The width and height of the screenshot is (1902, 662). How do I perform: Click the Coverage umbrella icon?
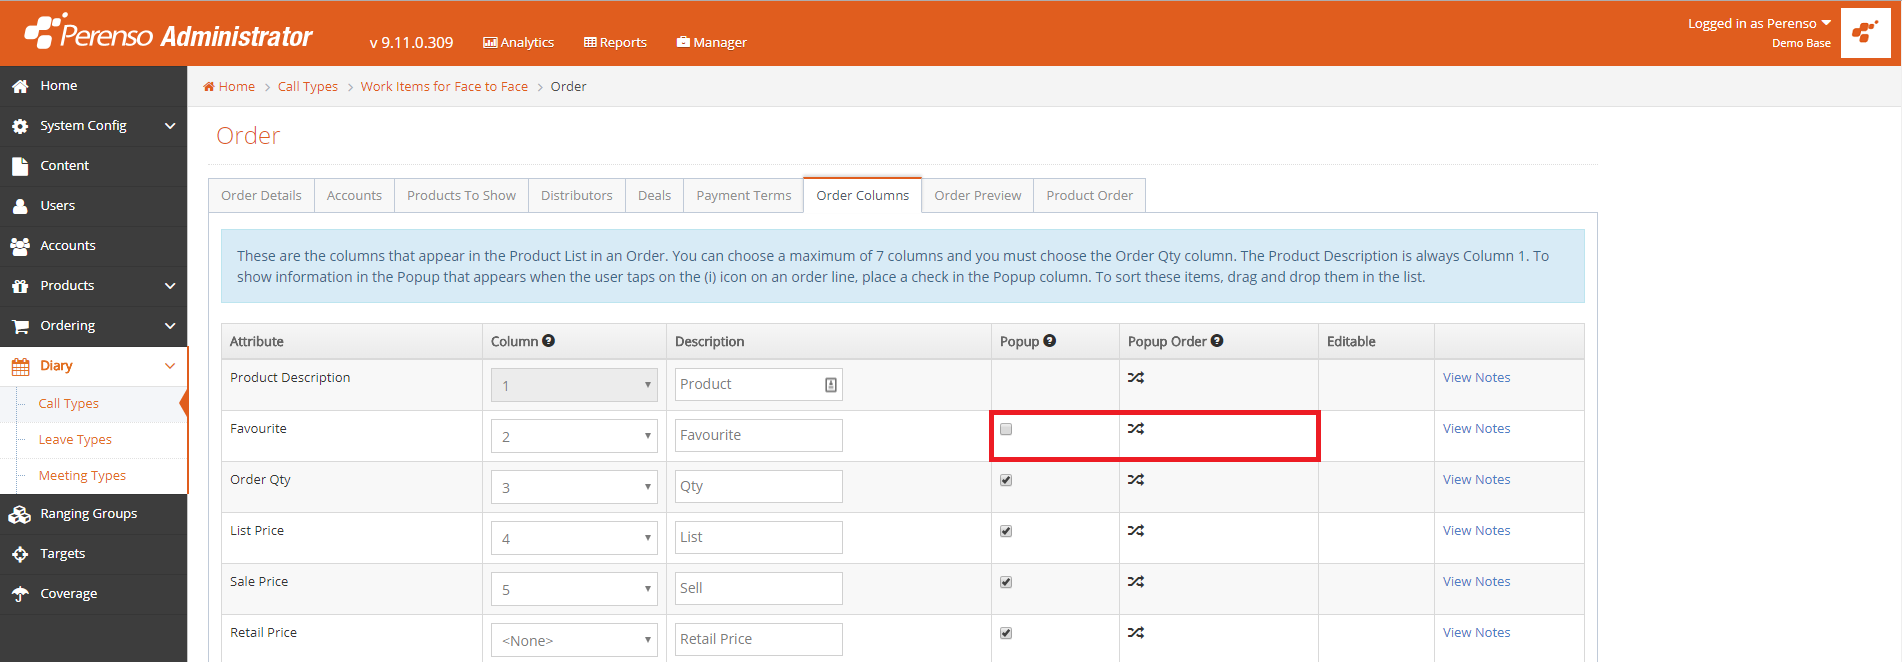point(20,594)
